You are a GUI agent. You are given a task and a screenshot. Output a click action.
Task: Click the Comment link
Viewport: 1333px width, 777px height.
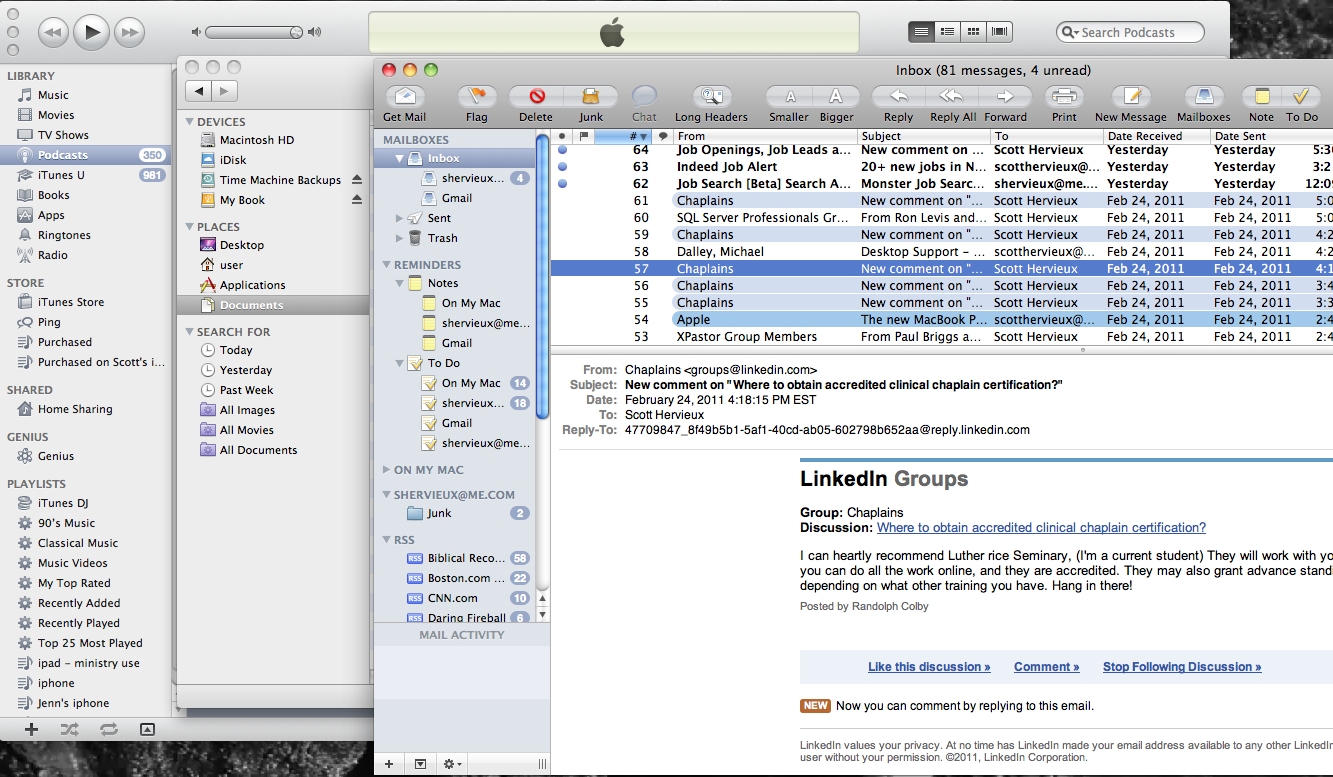(x=1046, y=667)
